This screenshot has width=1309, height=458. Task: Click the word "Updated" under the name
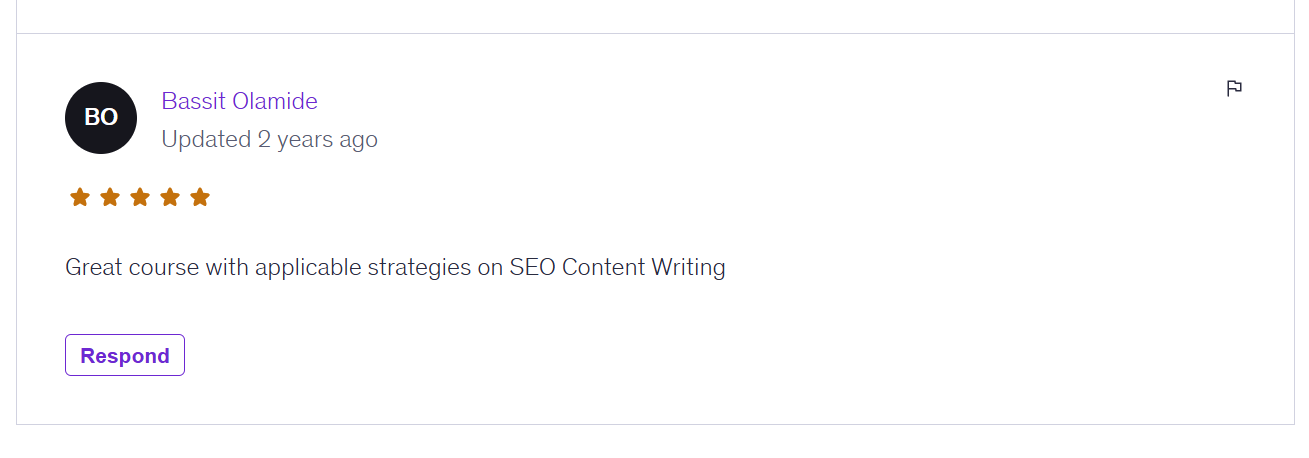point(206,139)
